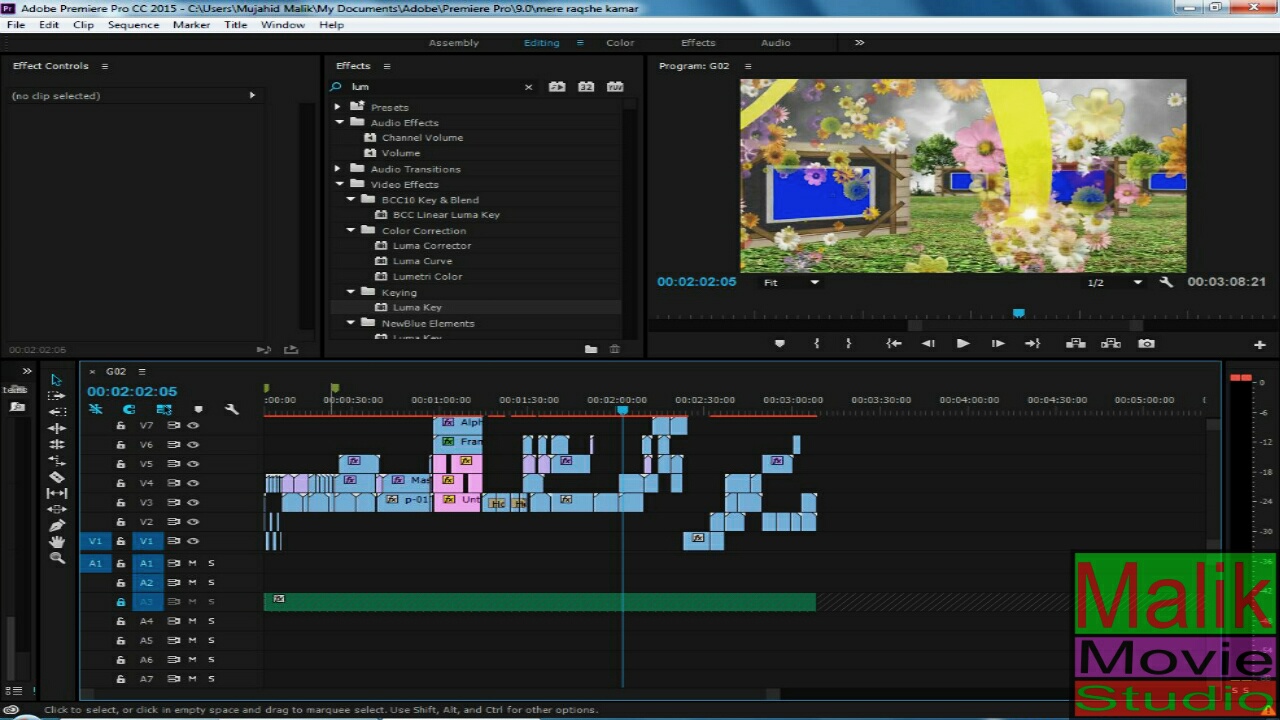Go to In point
1280x720 pixels.
pyautogui.click(x=894, y=343)
